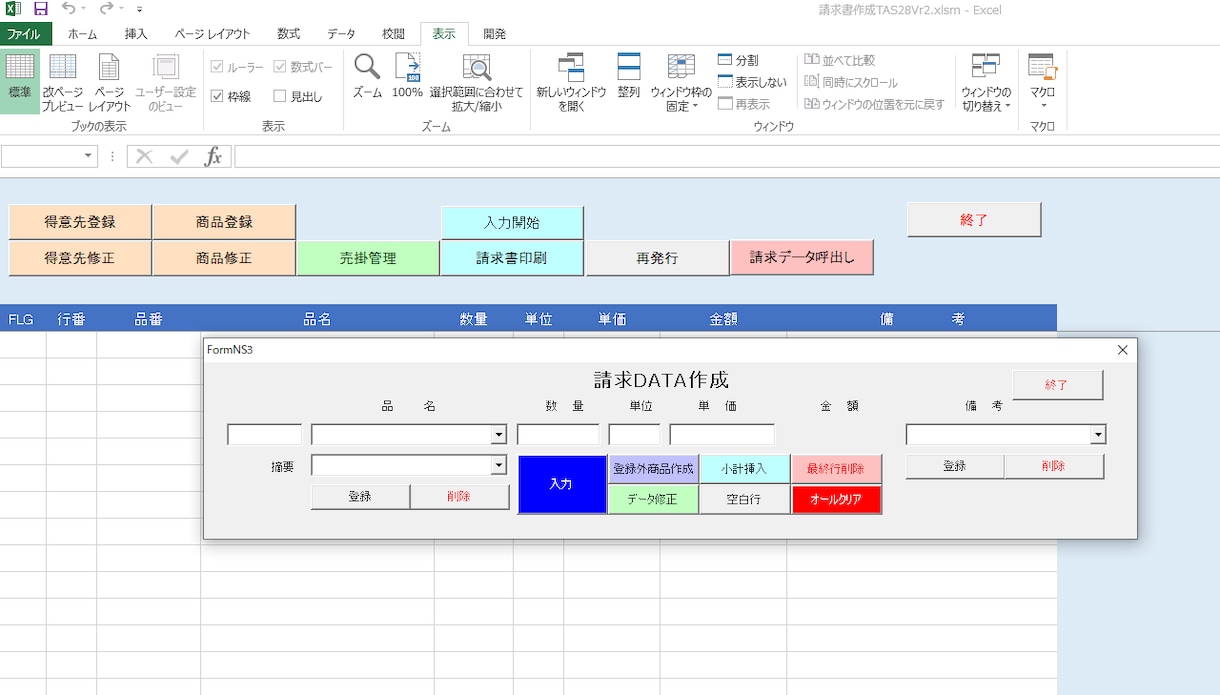Open ウィンドウの切り替え dropdown
Screen dimensions: 1220x695
986,81
